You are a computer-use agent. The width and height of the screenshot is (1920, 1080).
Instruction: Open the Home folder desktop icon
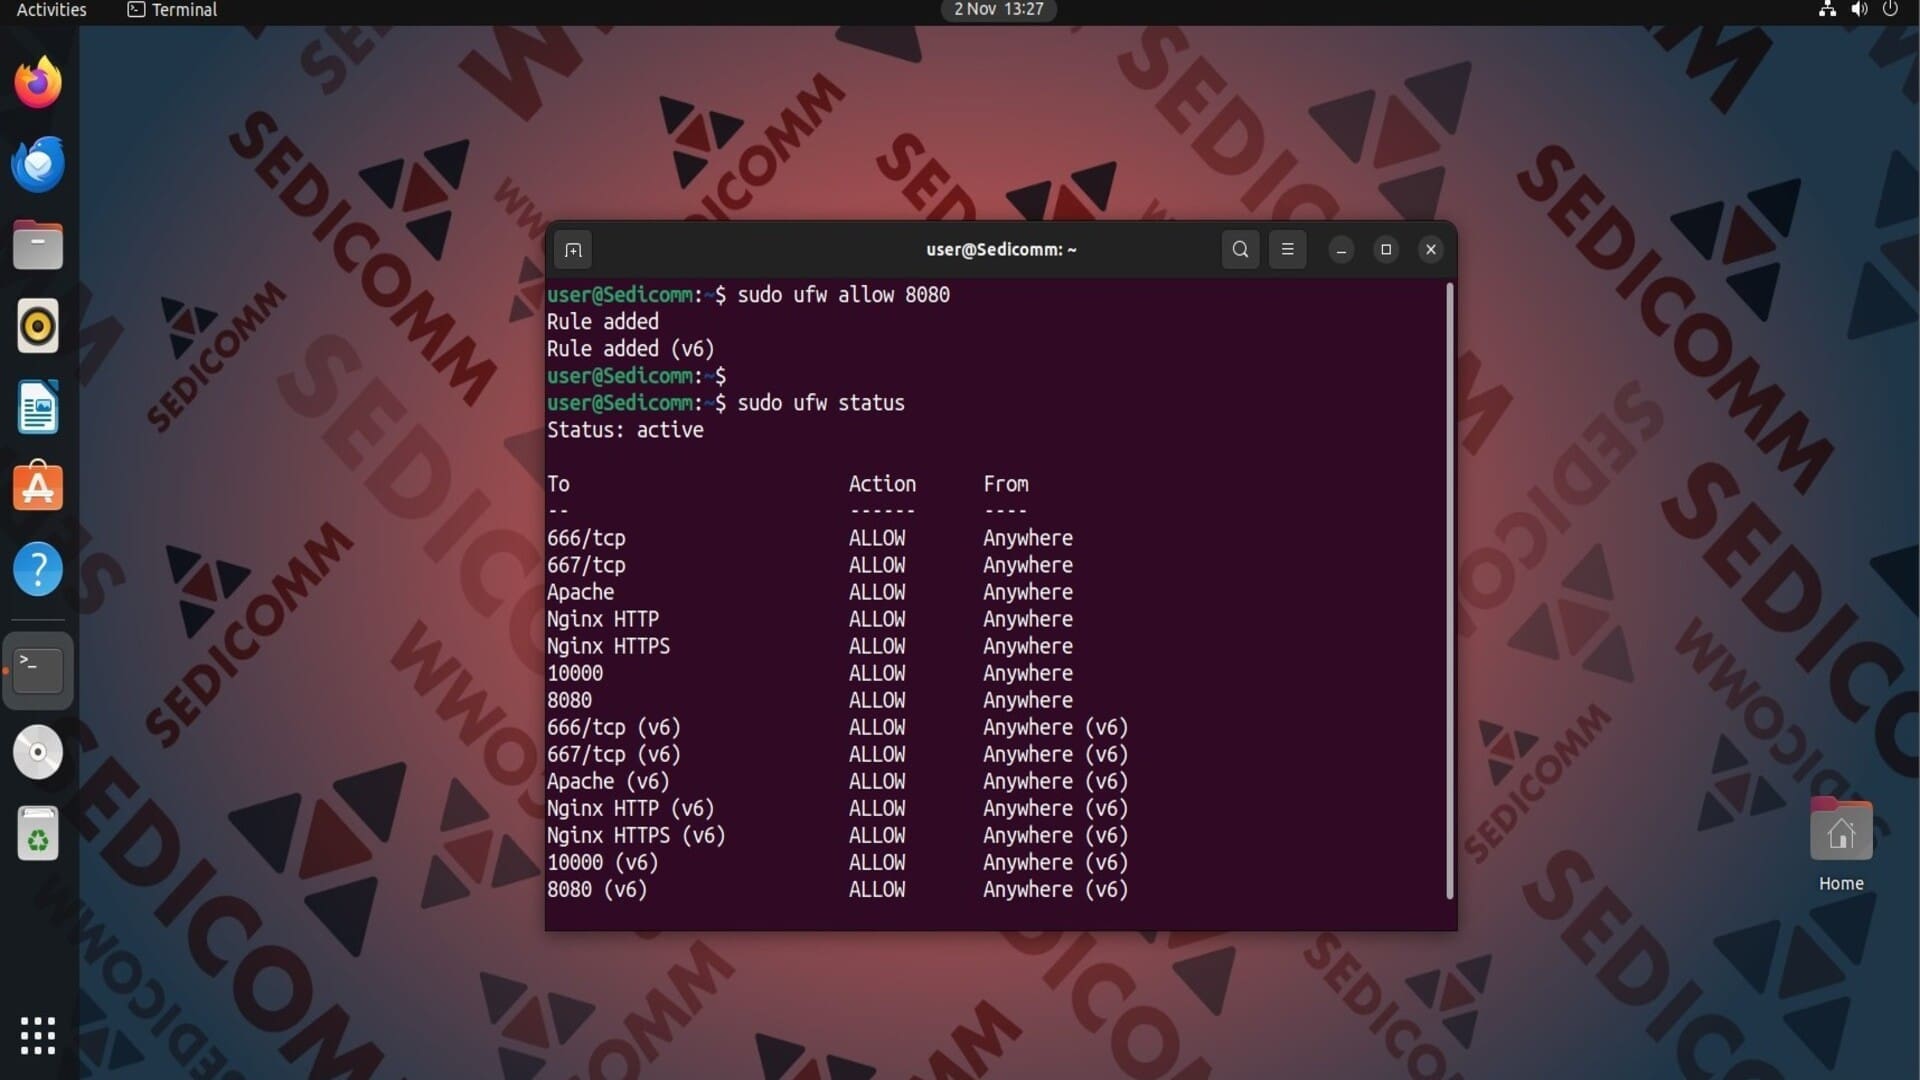click(x=1841, y=830)
